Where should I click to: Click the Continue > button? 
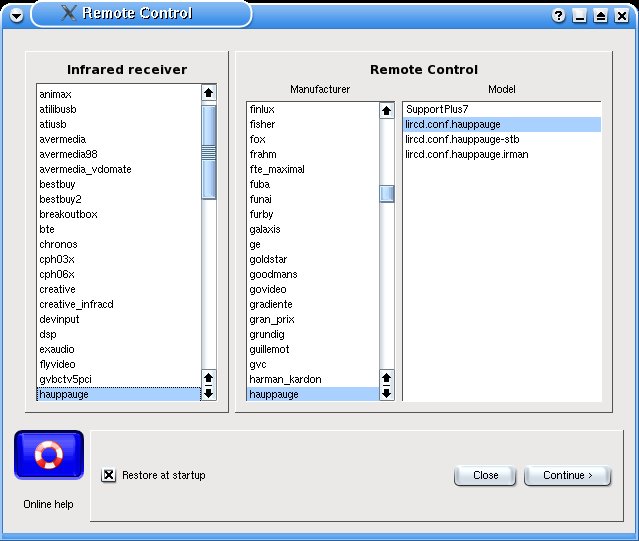pyautogui.click(x=568, y=475)
